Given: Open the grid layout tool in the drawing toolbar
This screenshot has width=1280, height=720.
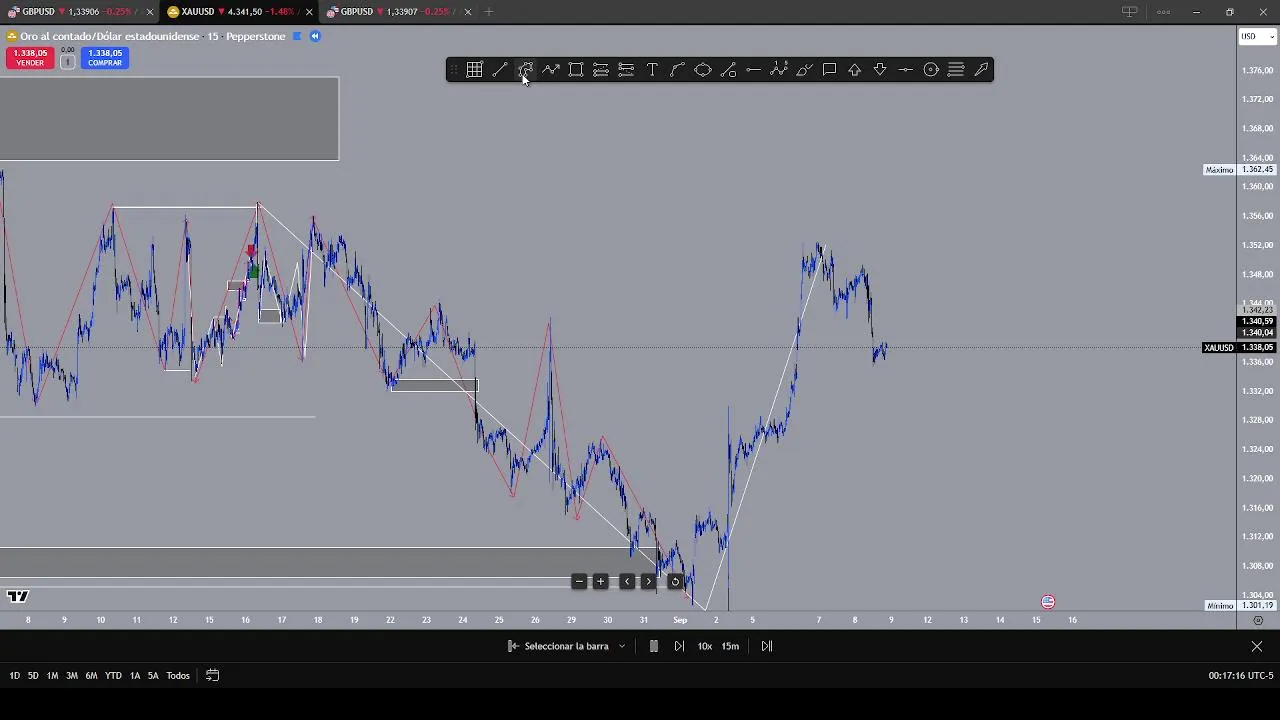Looking at the screenshot, I should coord(474,69).
